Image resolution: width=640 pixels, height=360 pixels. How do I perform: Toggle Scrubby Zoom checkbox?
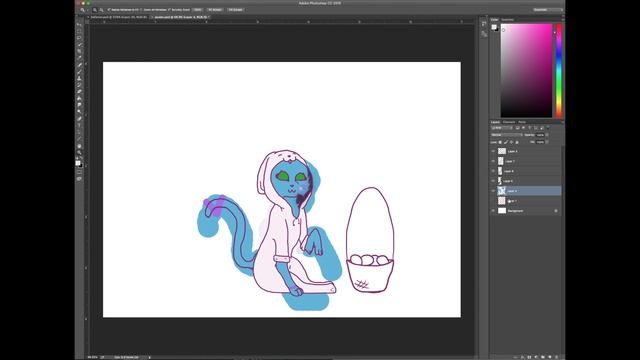[x=169, y=9]
